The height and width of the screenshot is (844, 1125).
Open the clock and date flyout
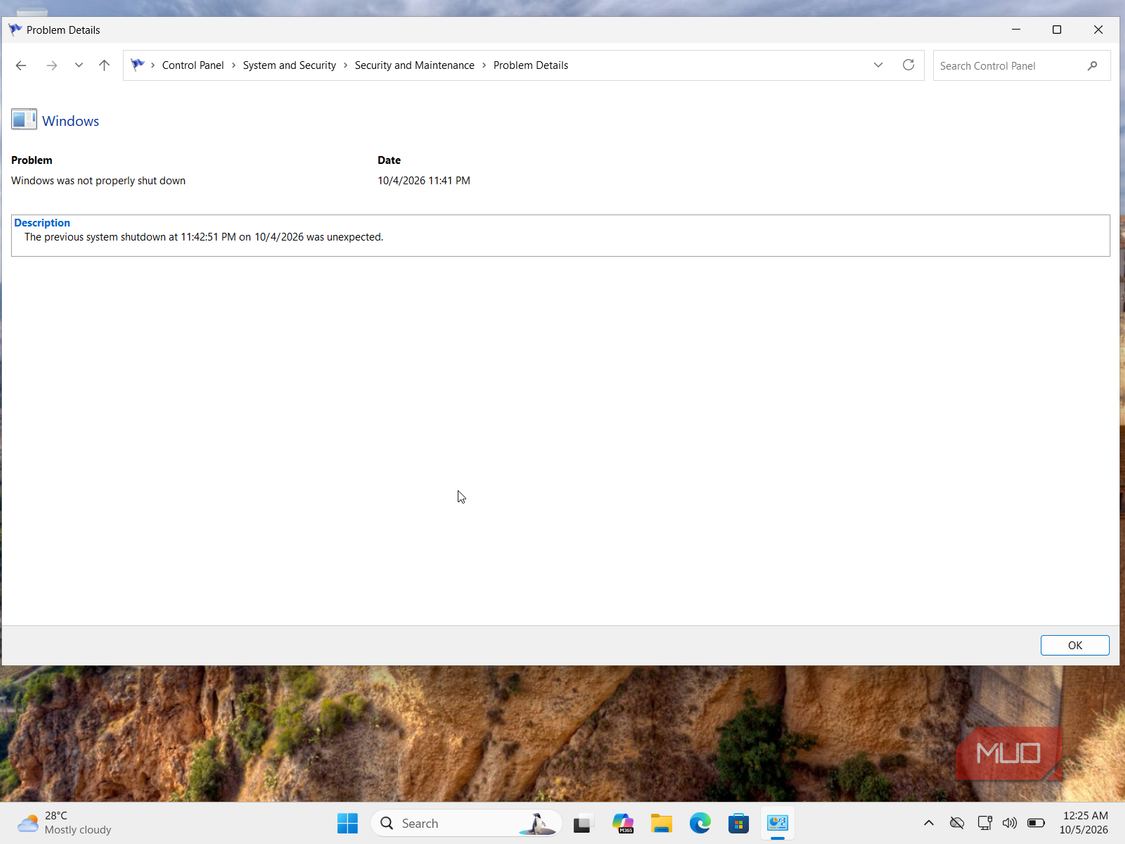point(1085,822)
